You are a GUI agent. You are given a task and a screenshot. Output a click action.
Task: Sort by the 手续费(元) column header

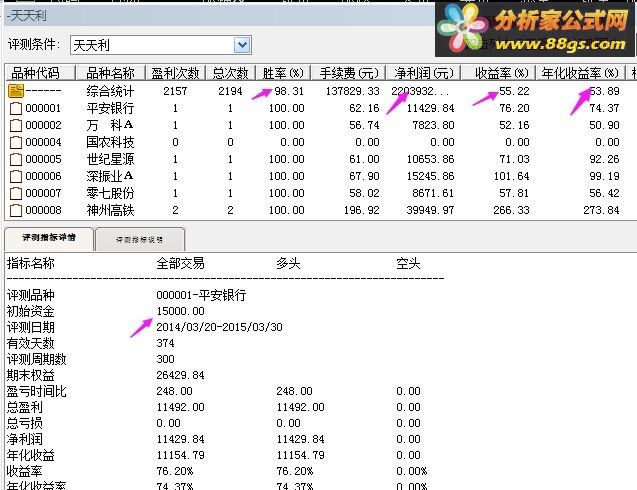(x=348, y=73)
